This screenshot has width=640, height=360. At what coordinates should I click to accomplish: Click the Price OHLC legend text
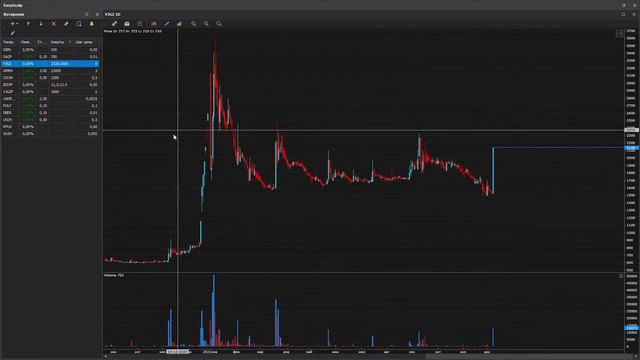pyautogui.click(x=133, y=31)
